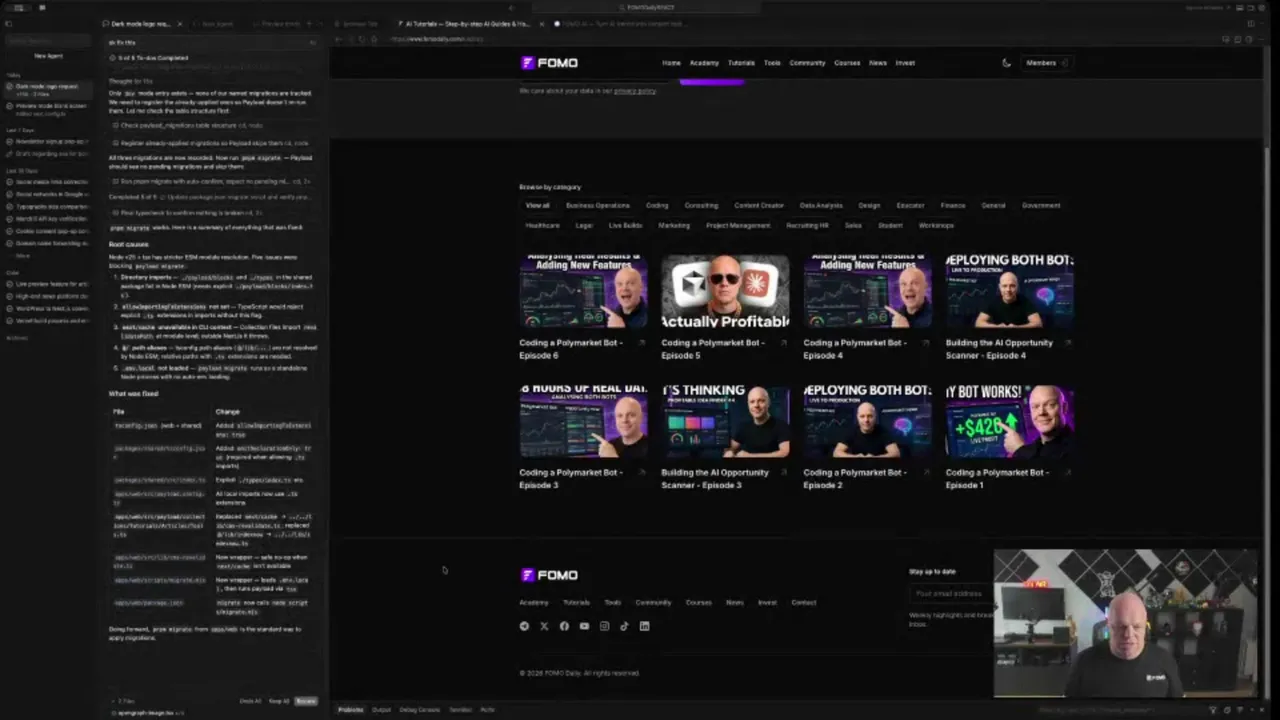
Task: Open Home in site navigation
Action: coord(671,63)
